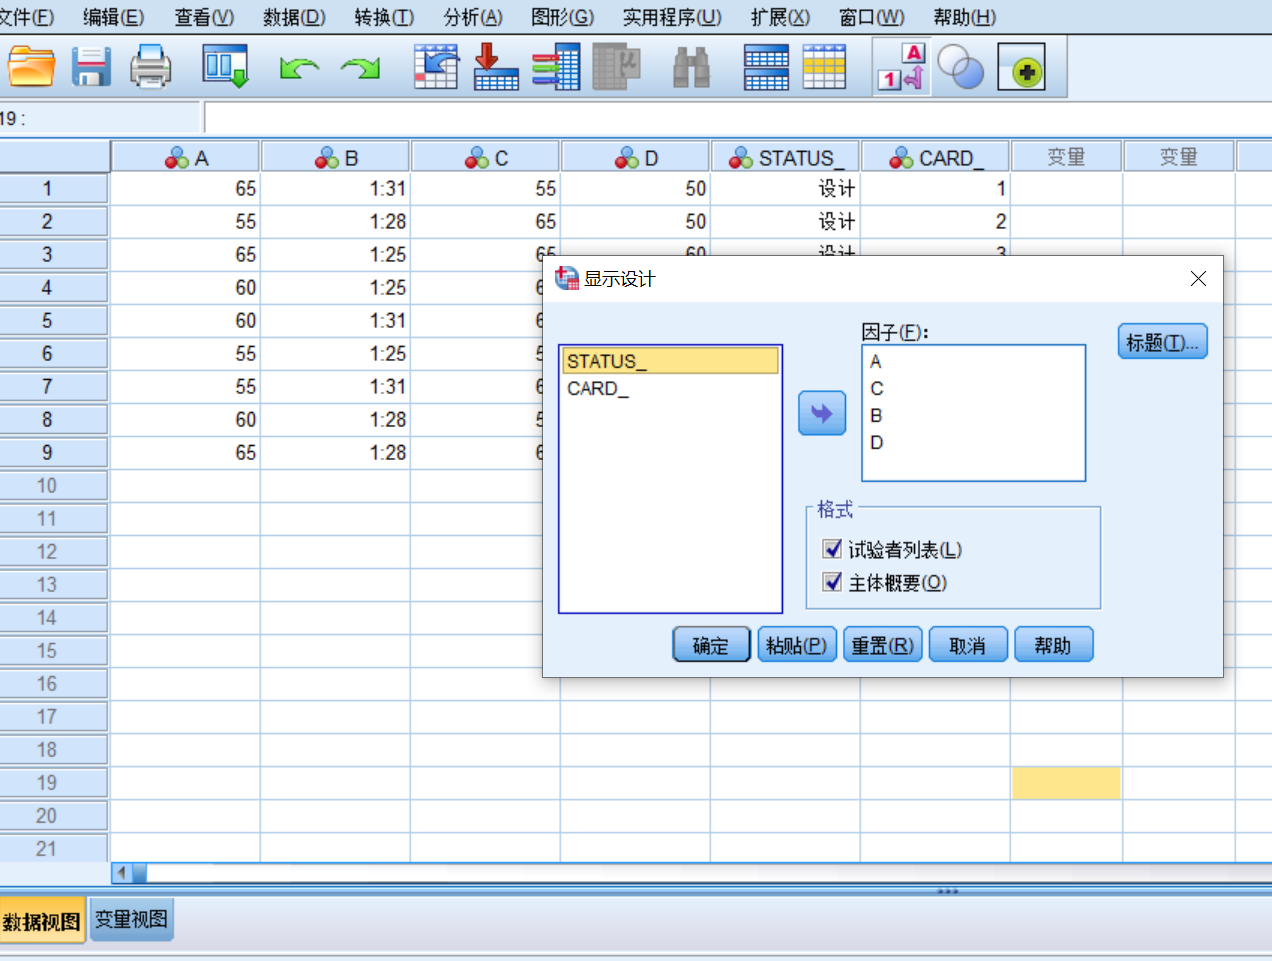Uncheck the 试验者列表(L) checkbox
This screenshot has width=1272, height=961.
click(832, 549)
